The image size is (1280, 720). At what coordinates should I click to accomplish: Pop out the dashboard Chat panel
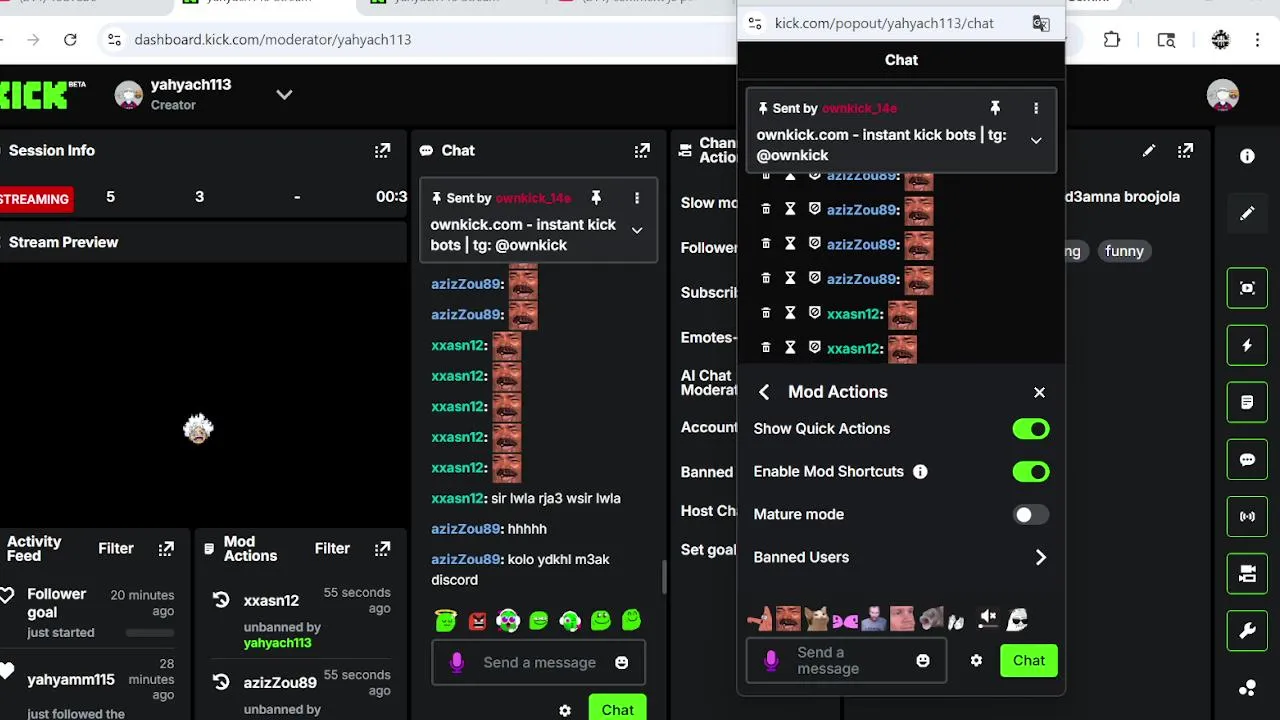642,151
